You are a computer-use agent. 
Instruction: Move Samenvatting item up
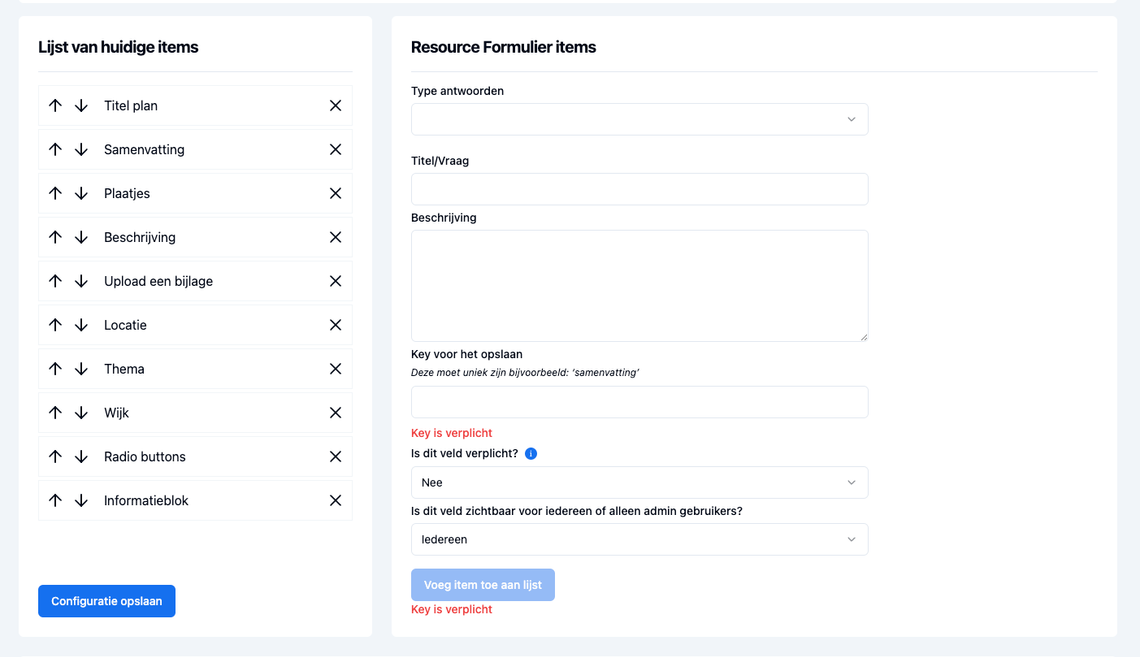[55, 150]
